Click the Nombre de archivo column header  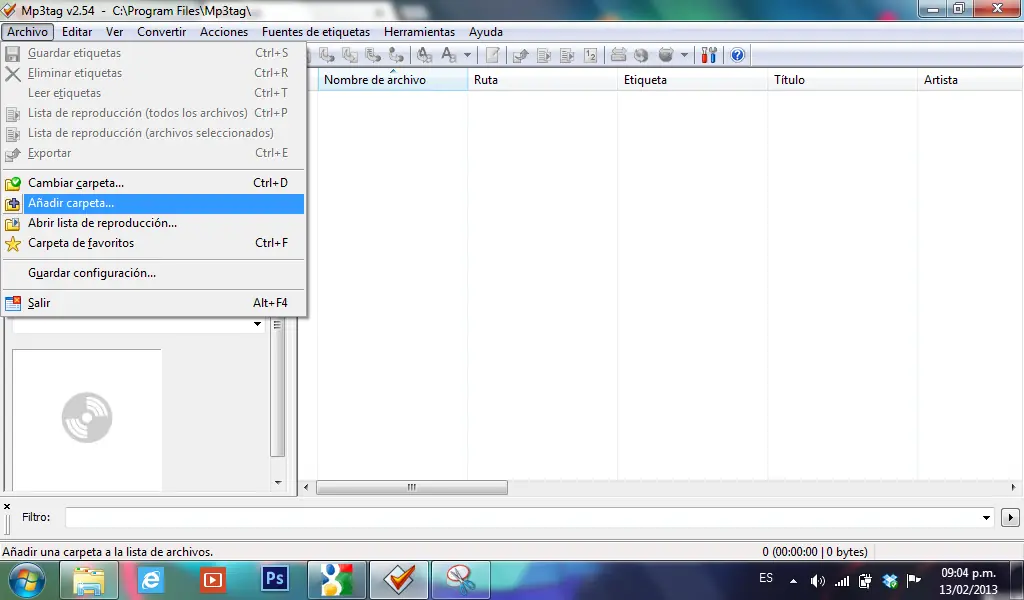(392, 80)
